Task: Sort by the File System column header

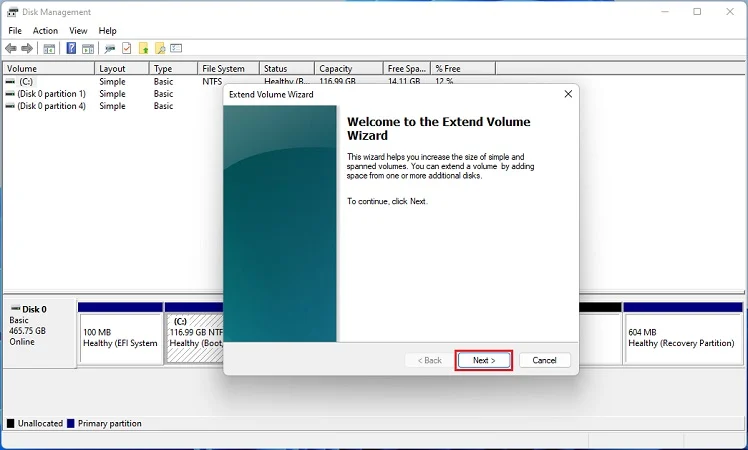Action: 229,69
